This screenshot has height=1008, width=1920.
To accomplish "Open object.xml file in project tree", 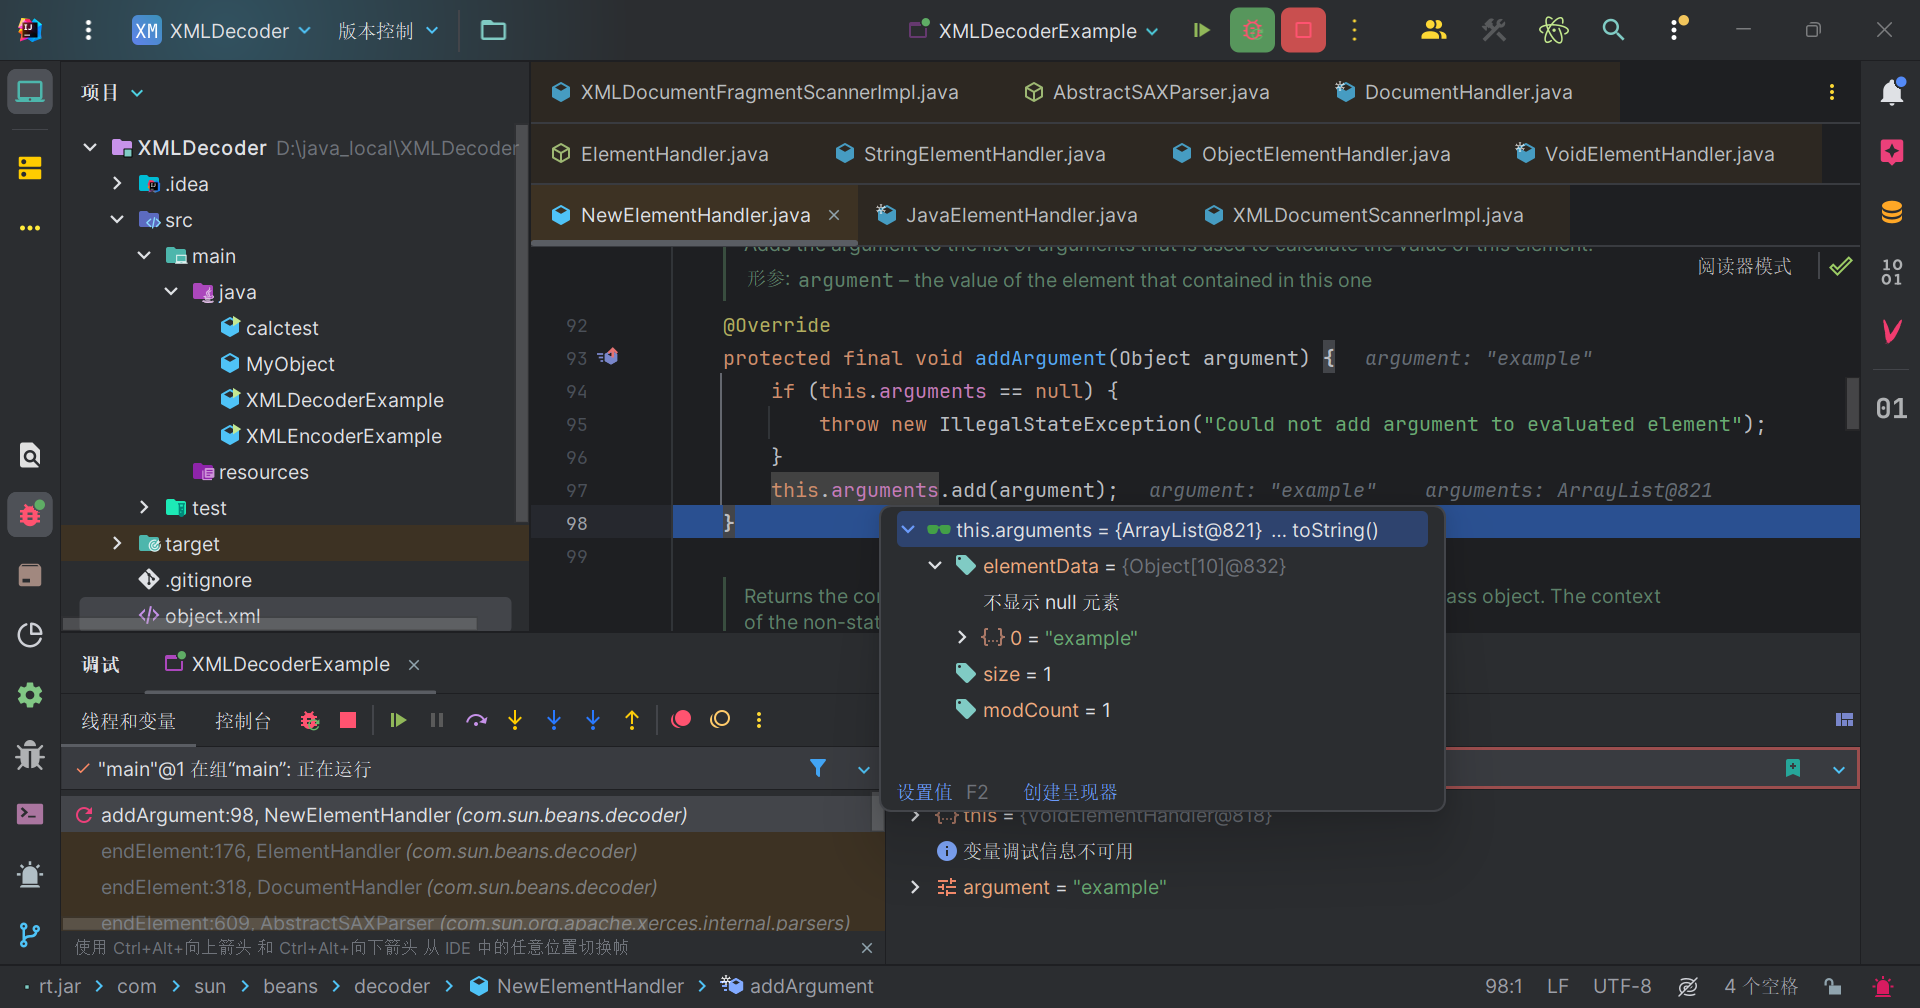I will pyautogui.click(x=200, y=616).
